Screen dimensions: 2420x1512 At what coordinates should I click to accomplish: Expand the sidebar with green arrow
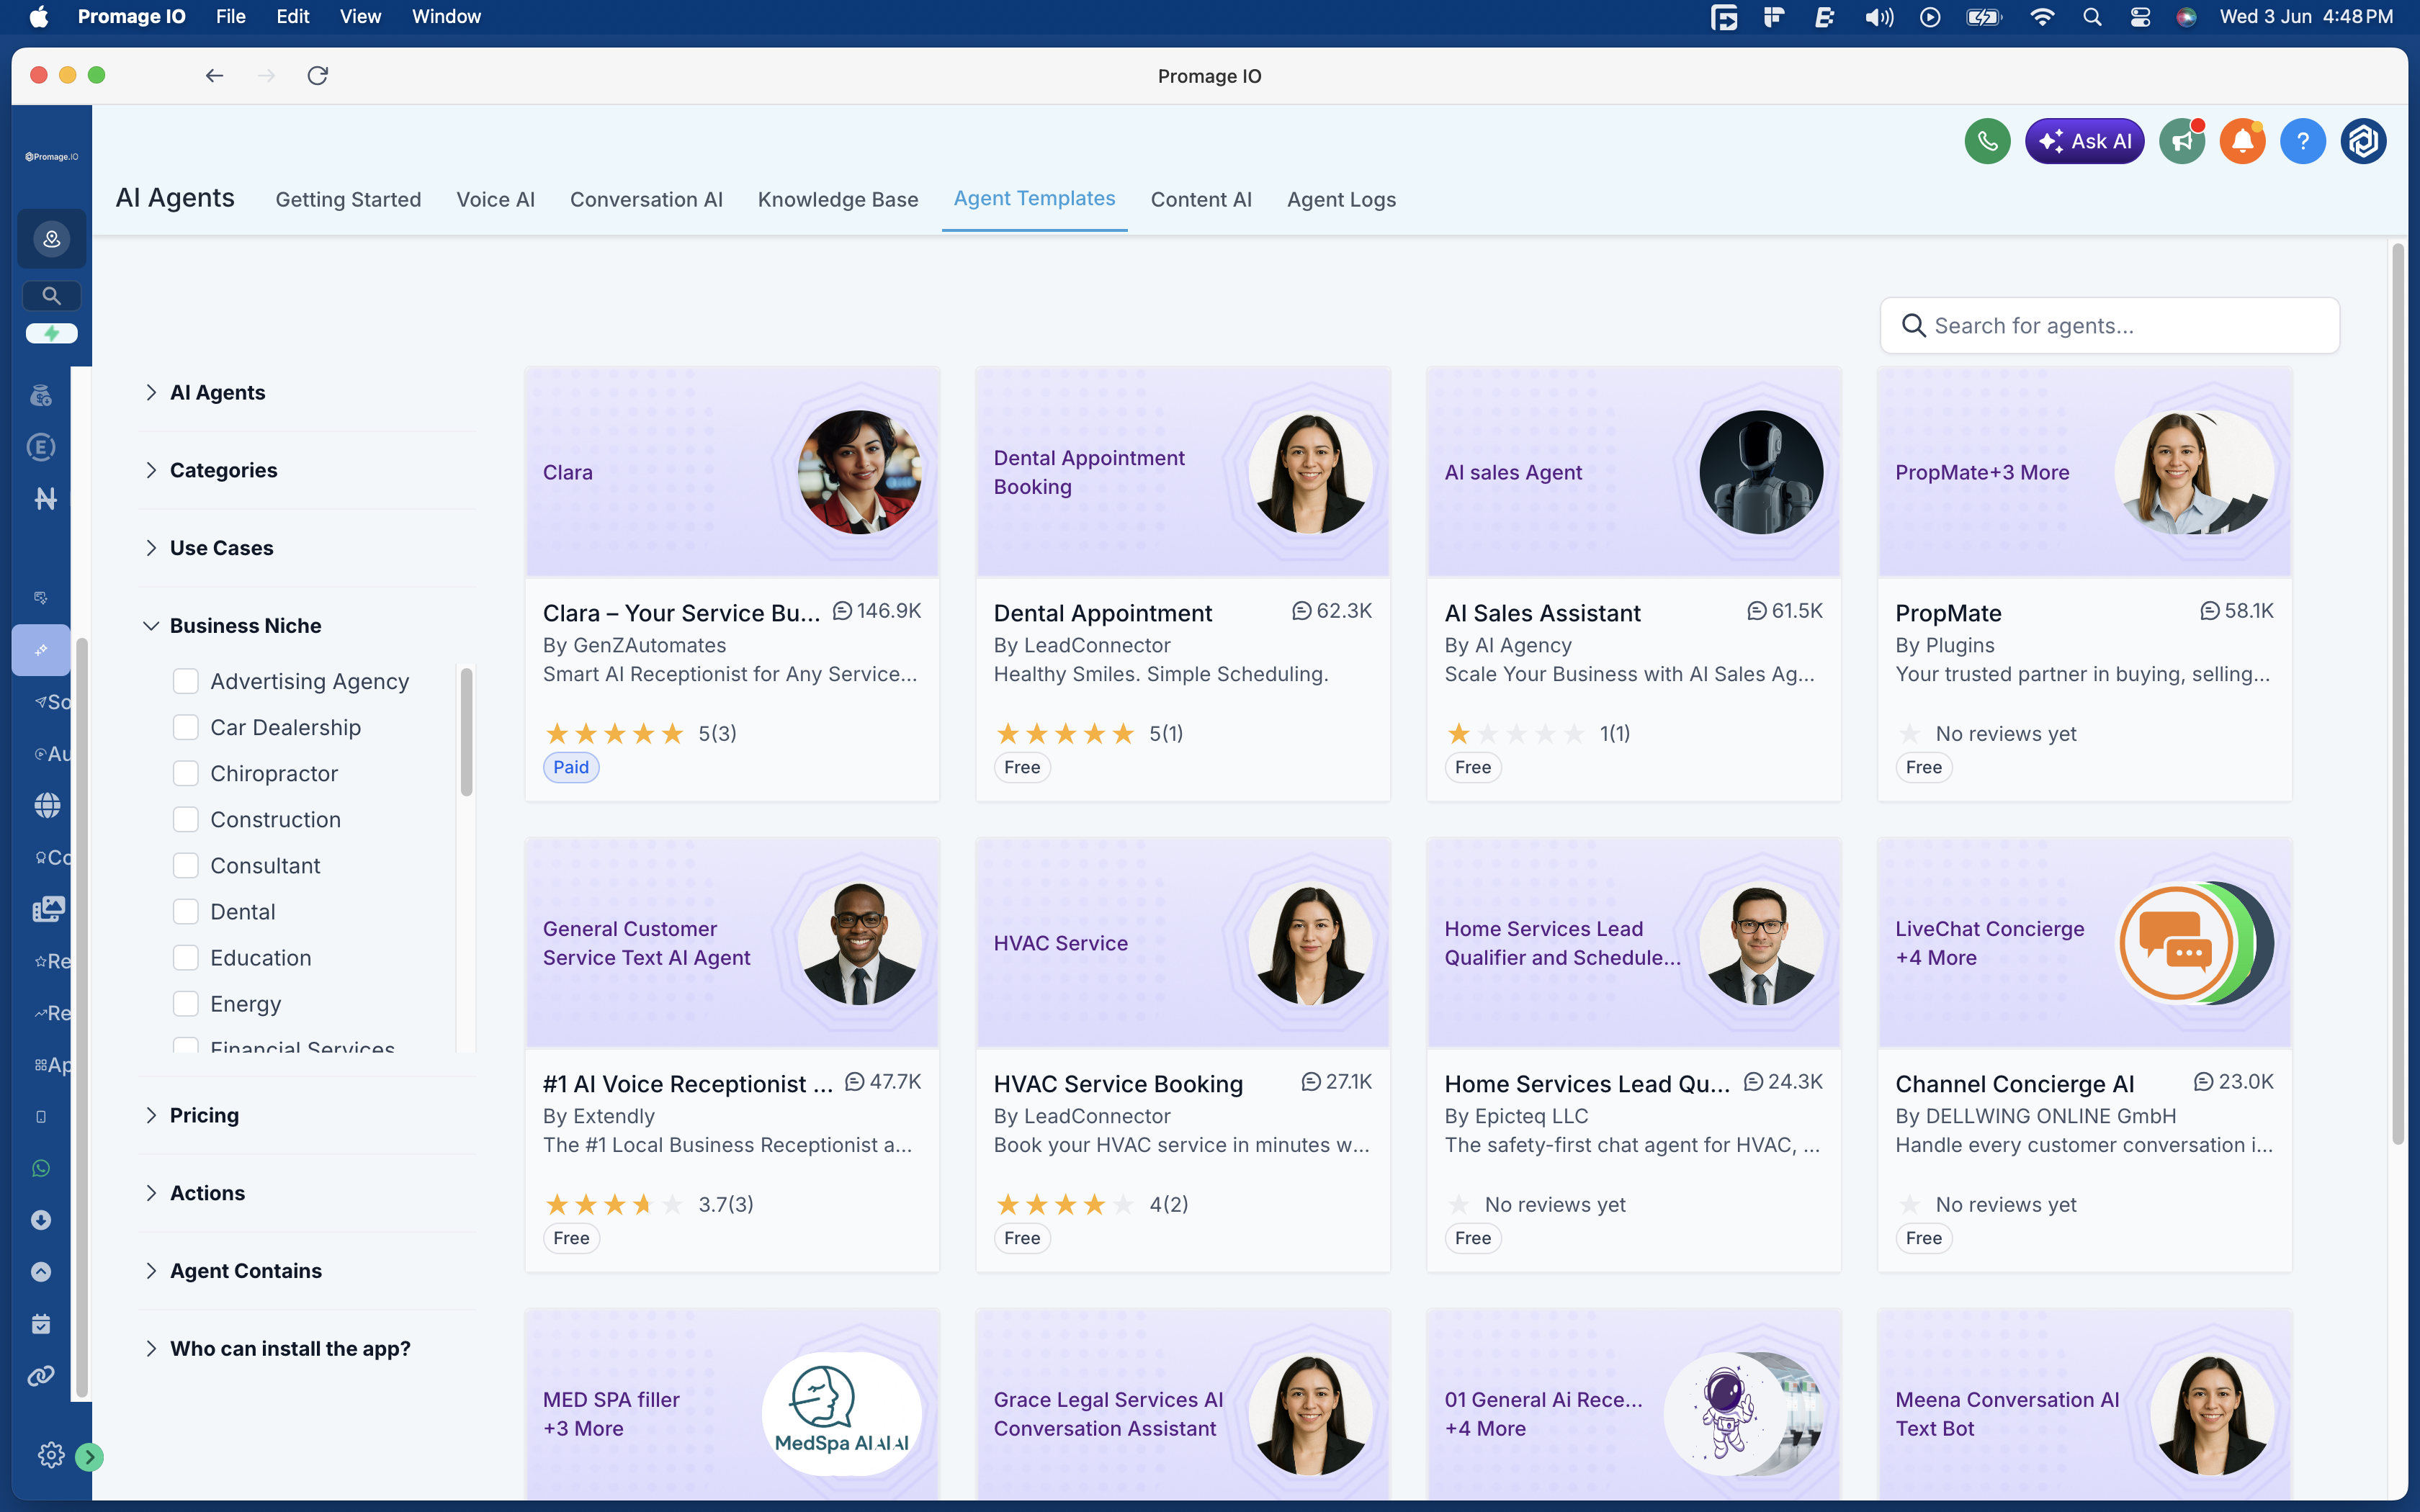(x=90, y=1457)
